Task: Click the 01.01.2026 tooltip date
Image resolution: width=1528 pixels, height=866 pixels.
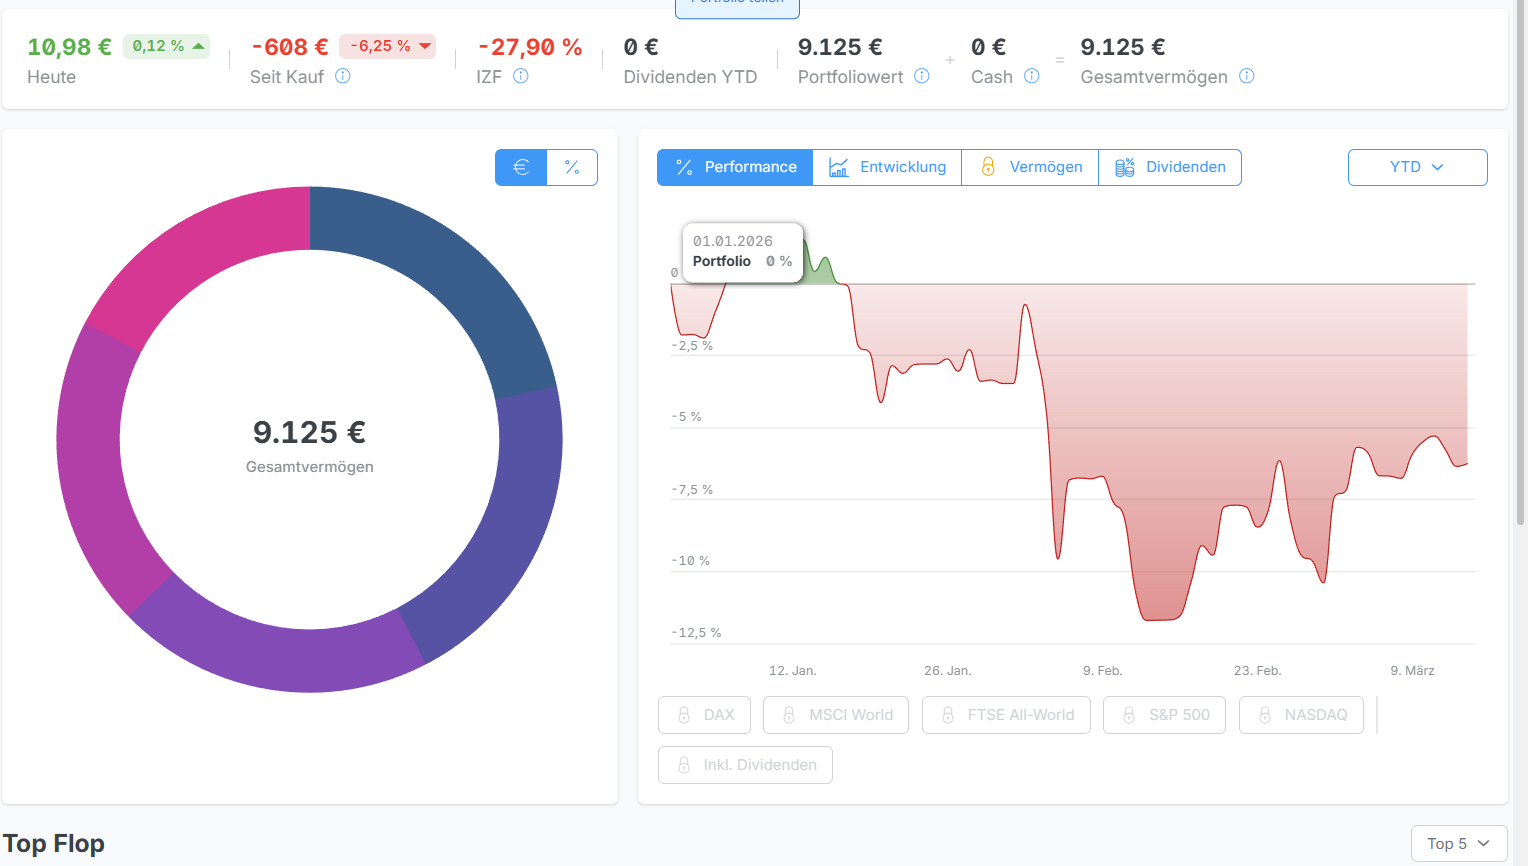Action: [733, 241]
